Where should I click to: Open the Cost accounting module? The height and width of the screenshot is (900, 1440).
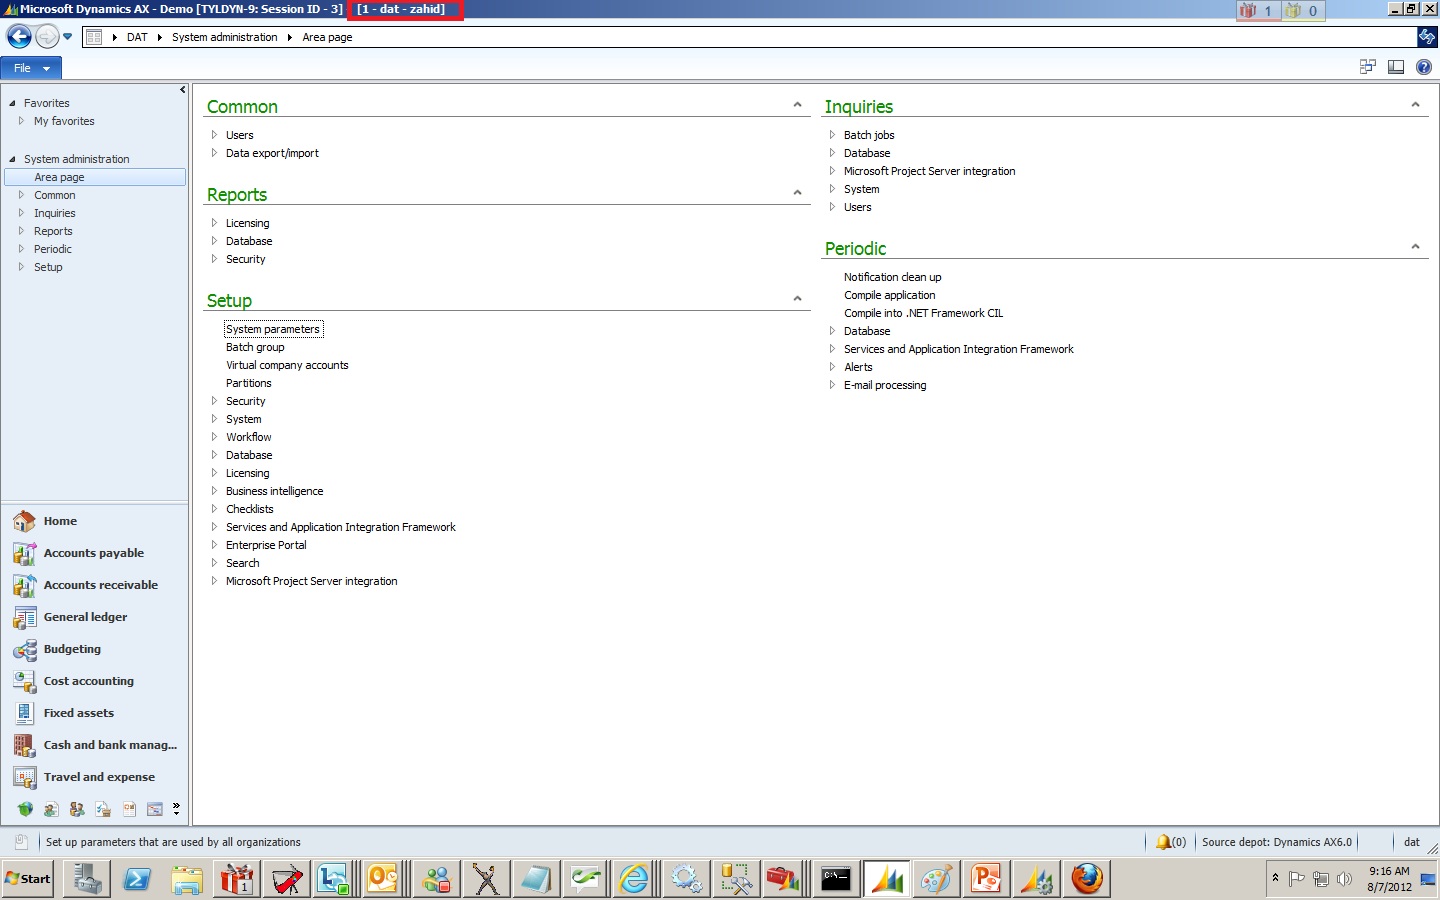(x=88, y=681)
